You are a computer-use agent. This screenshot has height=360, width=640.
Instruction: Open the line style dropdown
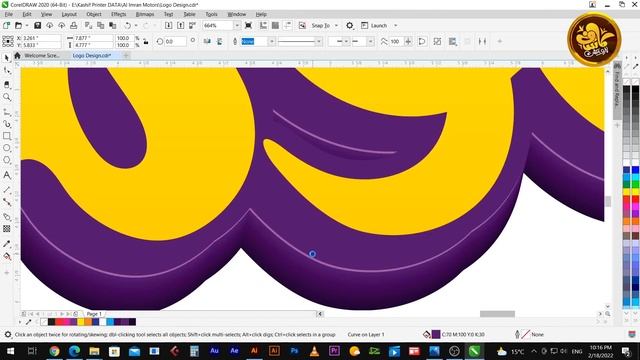(319, 41)
